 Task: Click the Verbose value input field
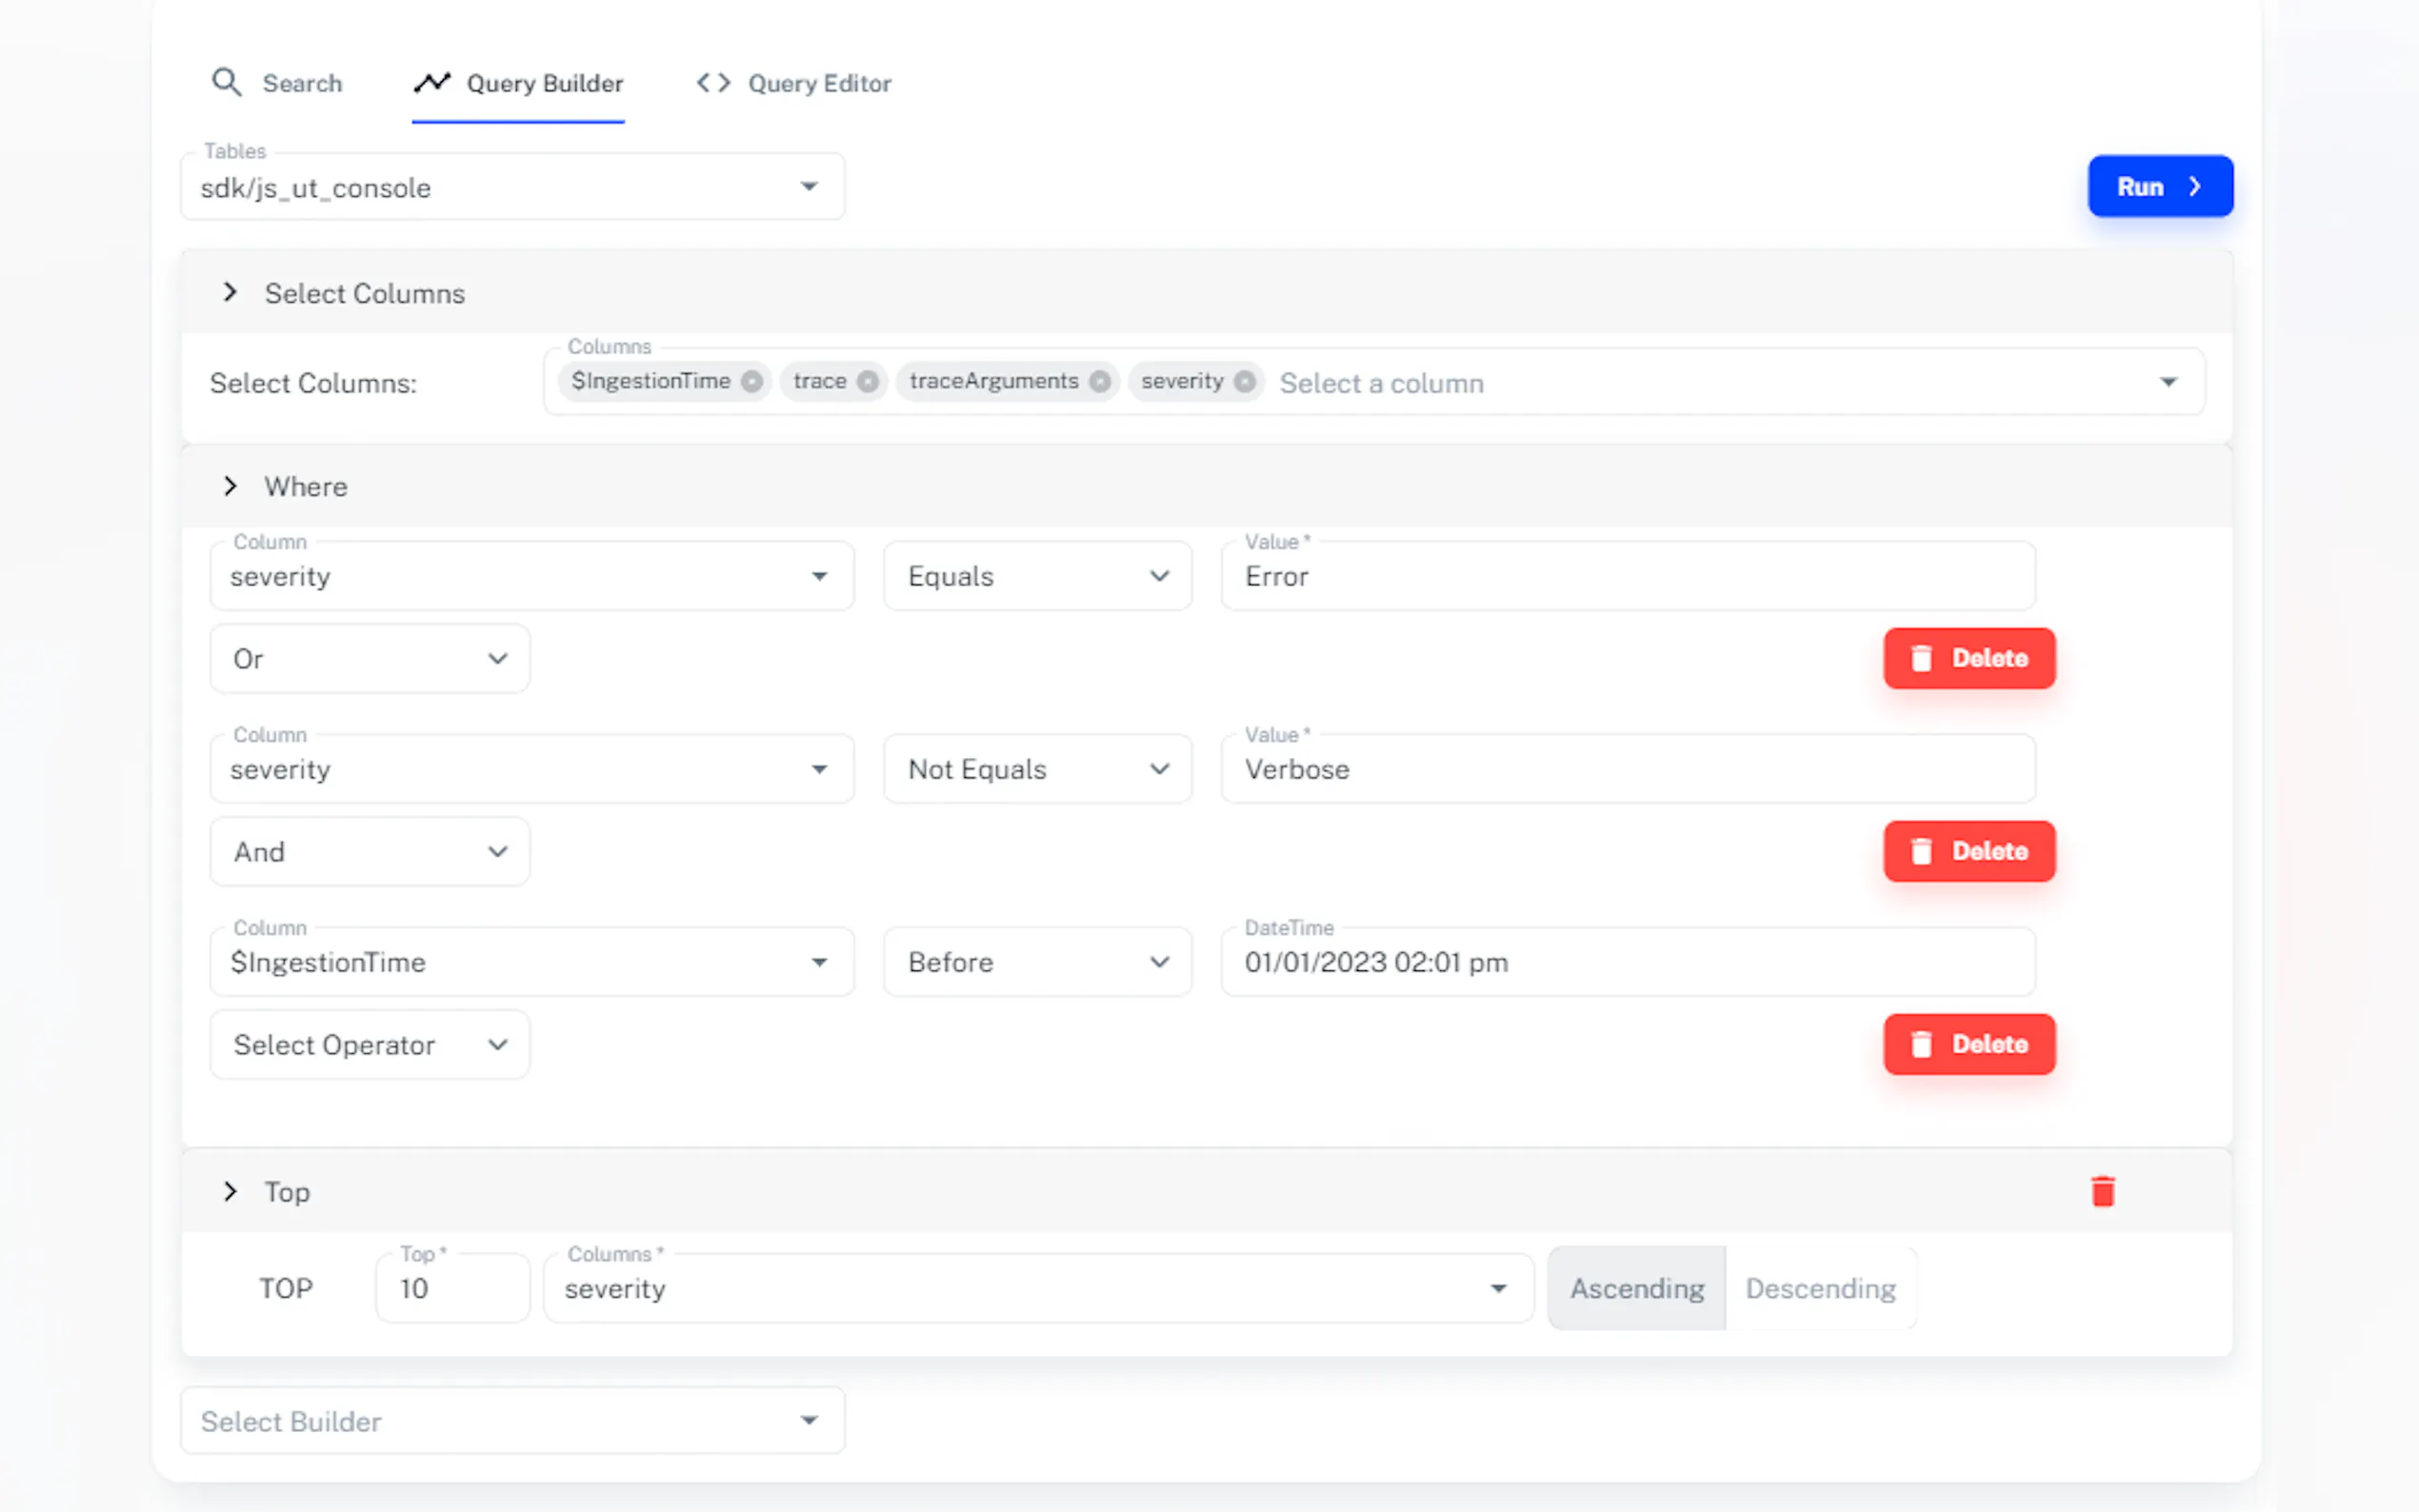click(x=1626, y=769)
